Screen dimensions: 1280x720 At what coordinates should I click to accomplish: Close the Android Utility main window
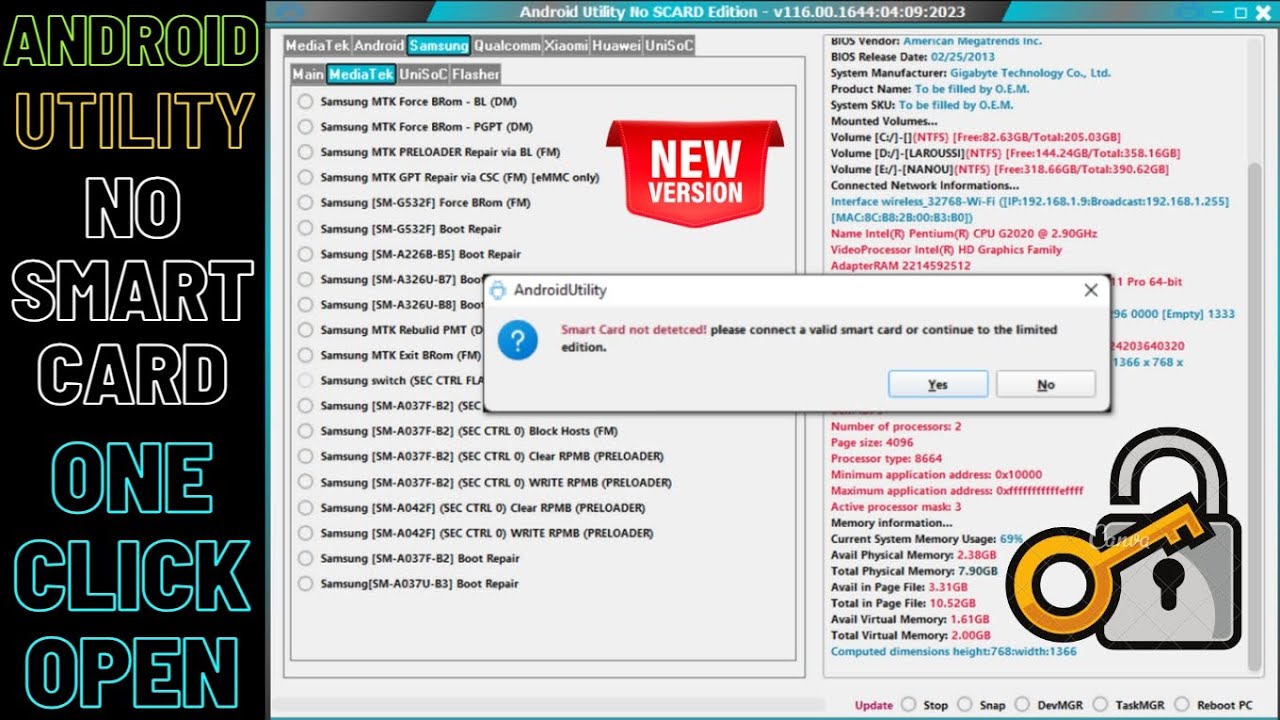tap(1263, 12)
